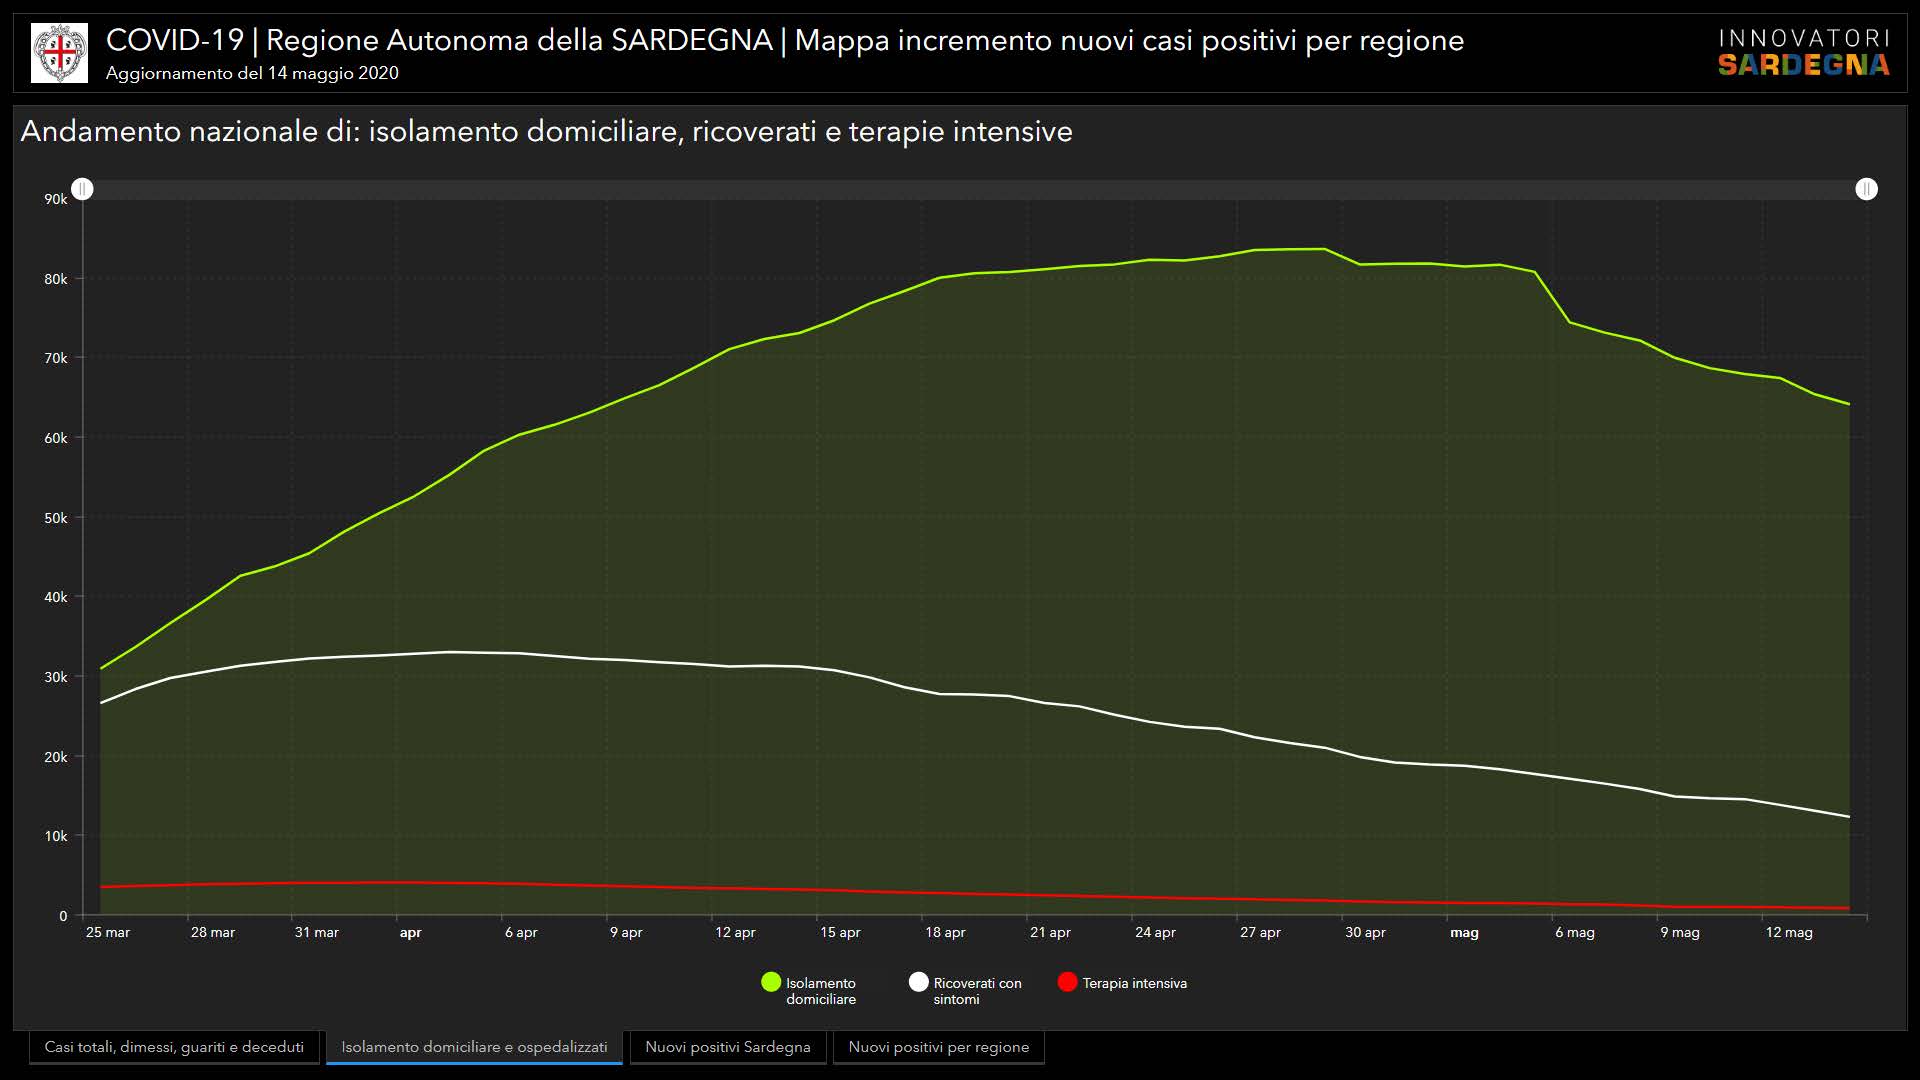Open the Casi totali, dimessi, guariti e deceduti tab
The image size is (1920, 1080).
174,1047
